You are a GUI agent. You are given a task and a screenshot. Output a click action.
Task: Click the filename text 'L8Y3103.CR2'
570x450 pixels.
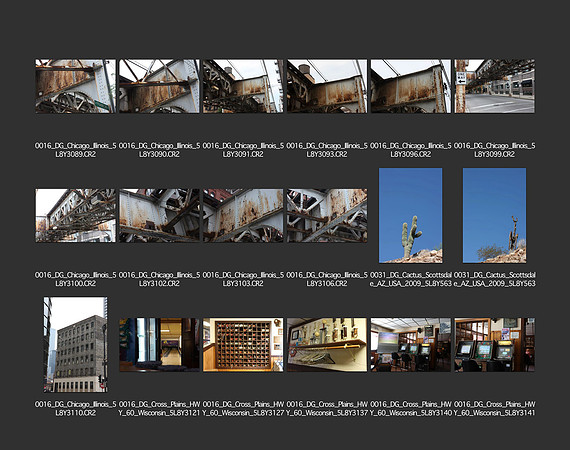click(x=243, y=284)
